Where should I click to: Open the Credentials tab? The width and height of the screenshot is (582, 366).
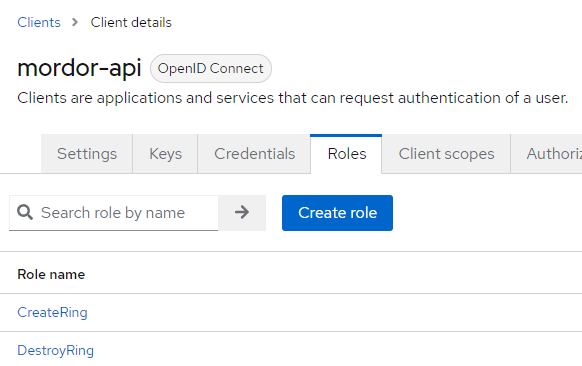tap(254, 154)
